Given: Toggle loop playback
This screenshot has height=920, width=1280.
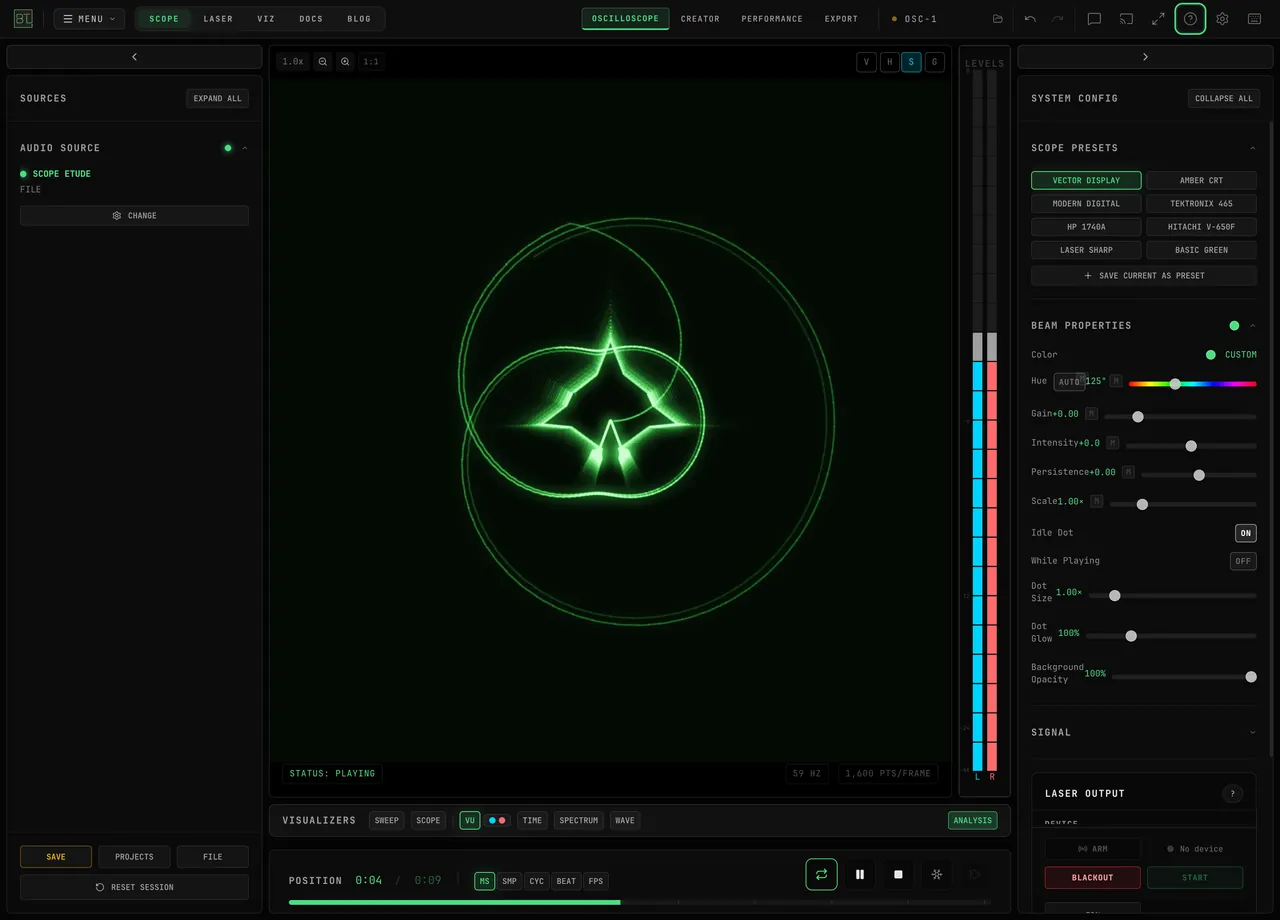Looking at the screenshot, I should tap(821, 874).
